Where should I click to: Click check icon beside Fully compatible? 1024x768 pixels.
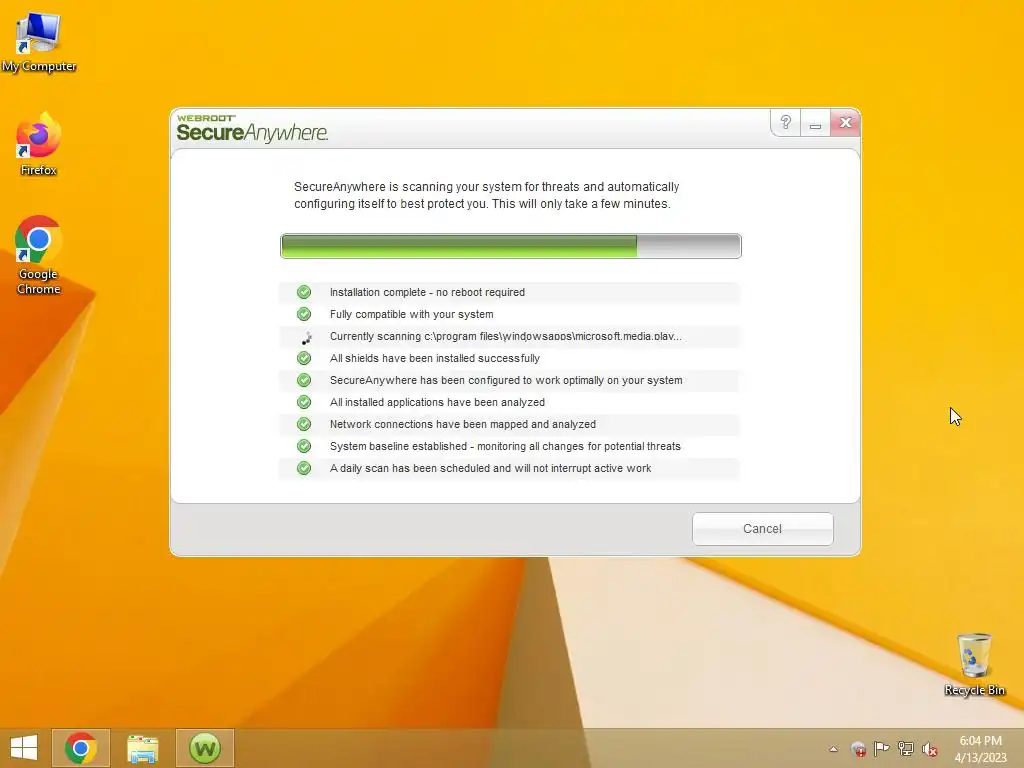[304, 314]
